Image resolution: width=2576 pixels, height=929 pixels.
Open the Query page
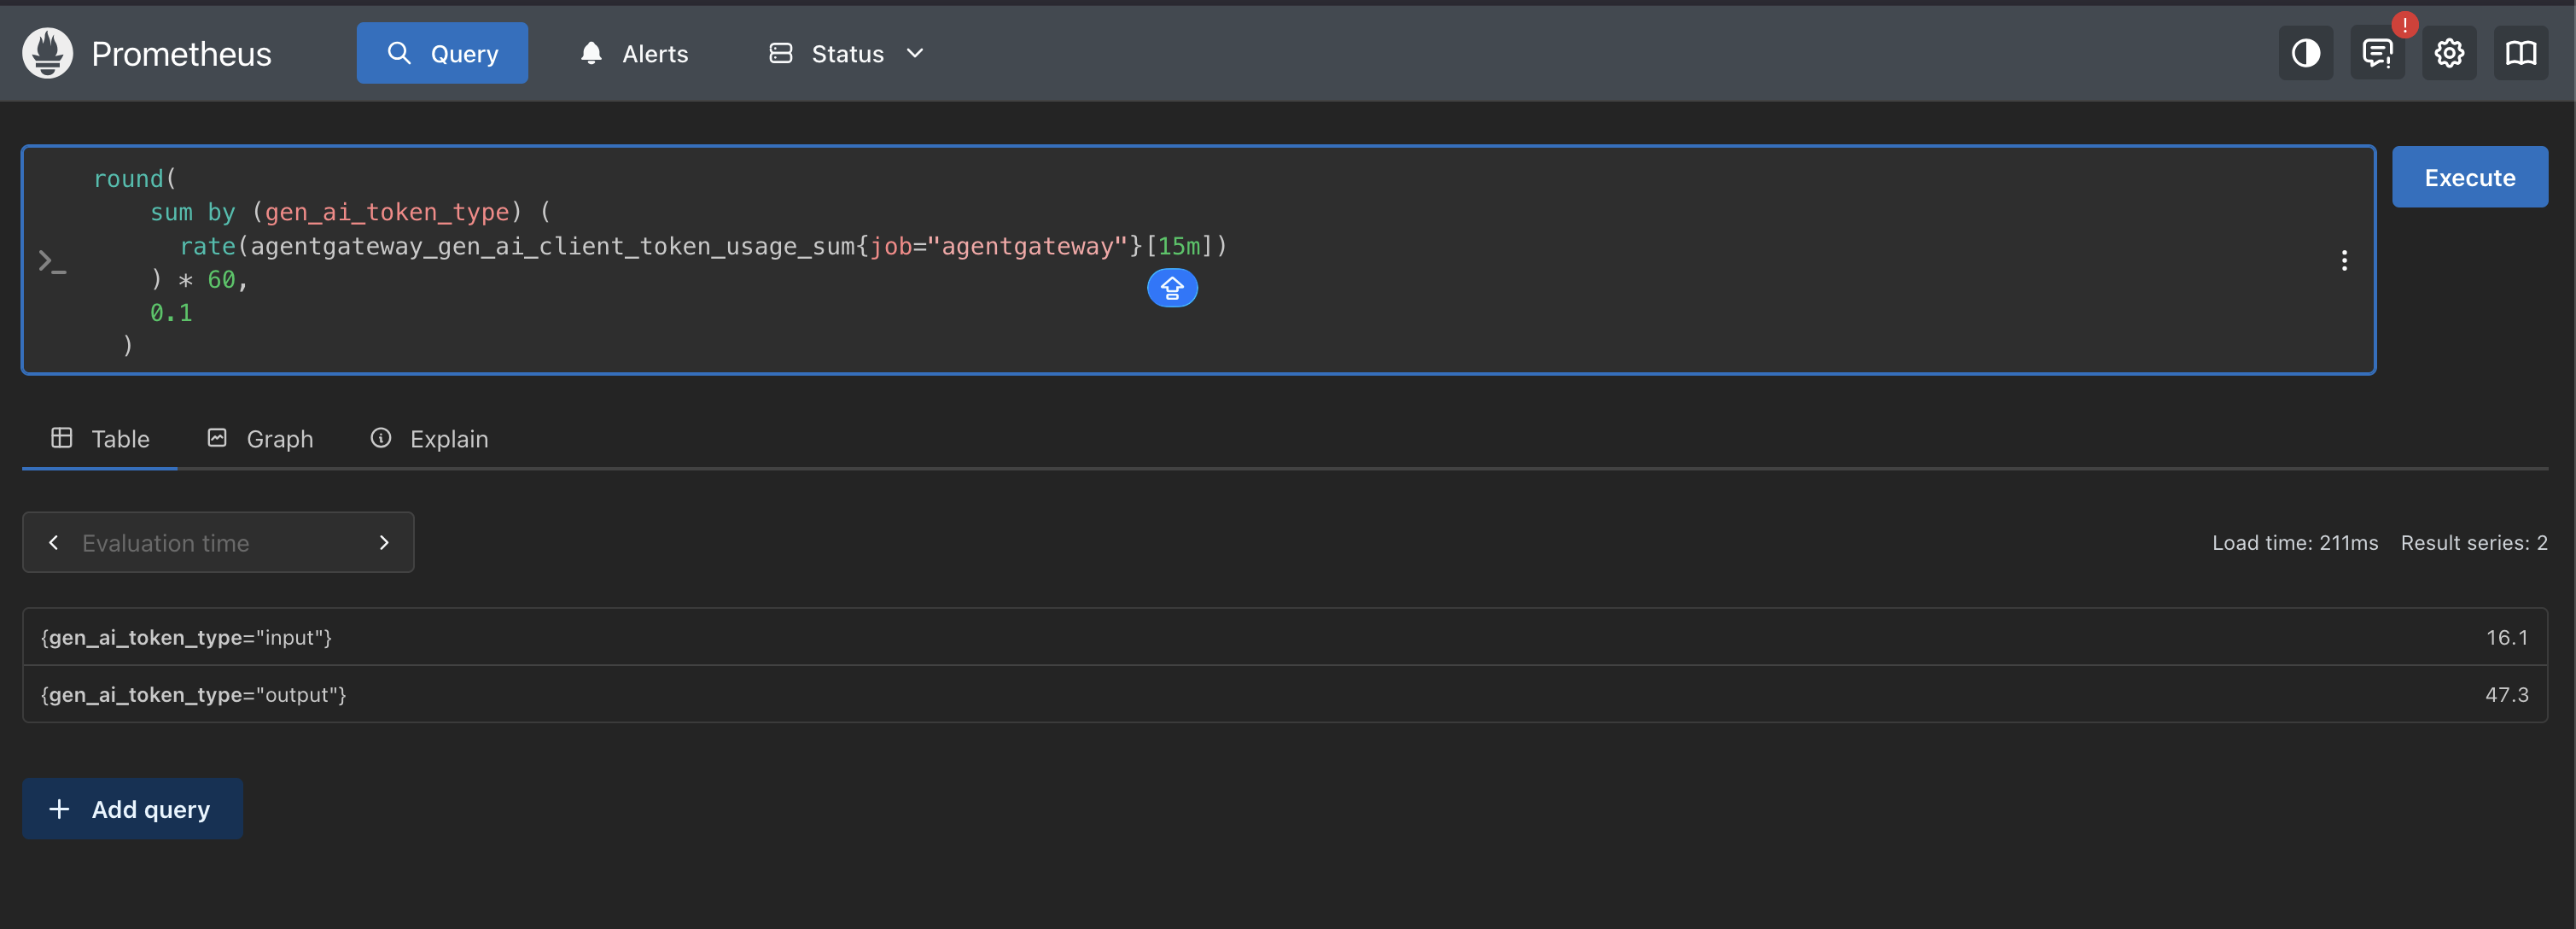click(x=442, y=53)
